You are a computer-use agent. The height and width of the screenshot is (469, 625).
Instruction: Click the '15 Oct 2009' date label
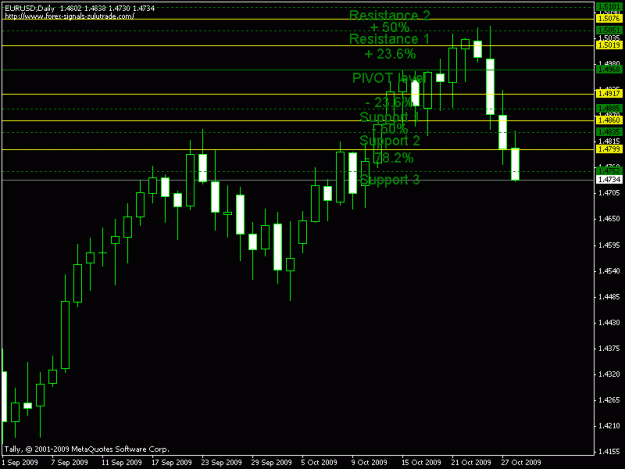[x=421, y=462]
